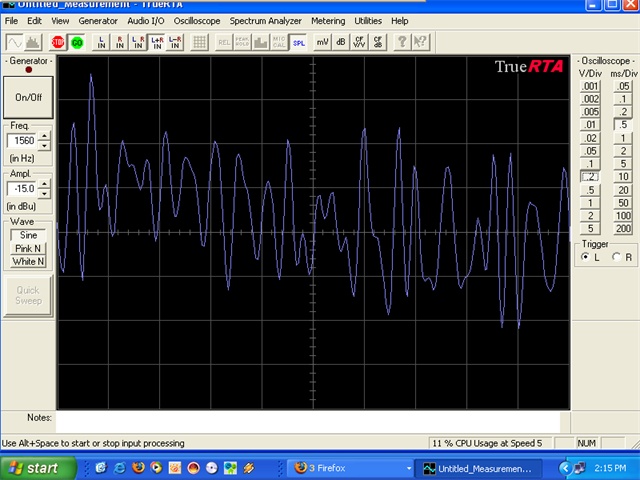Select White N wave type
The image size is (640, 480).
(x=28, y=262)
